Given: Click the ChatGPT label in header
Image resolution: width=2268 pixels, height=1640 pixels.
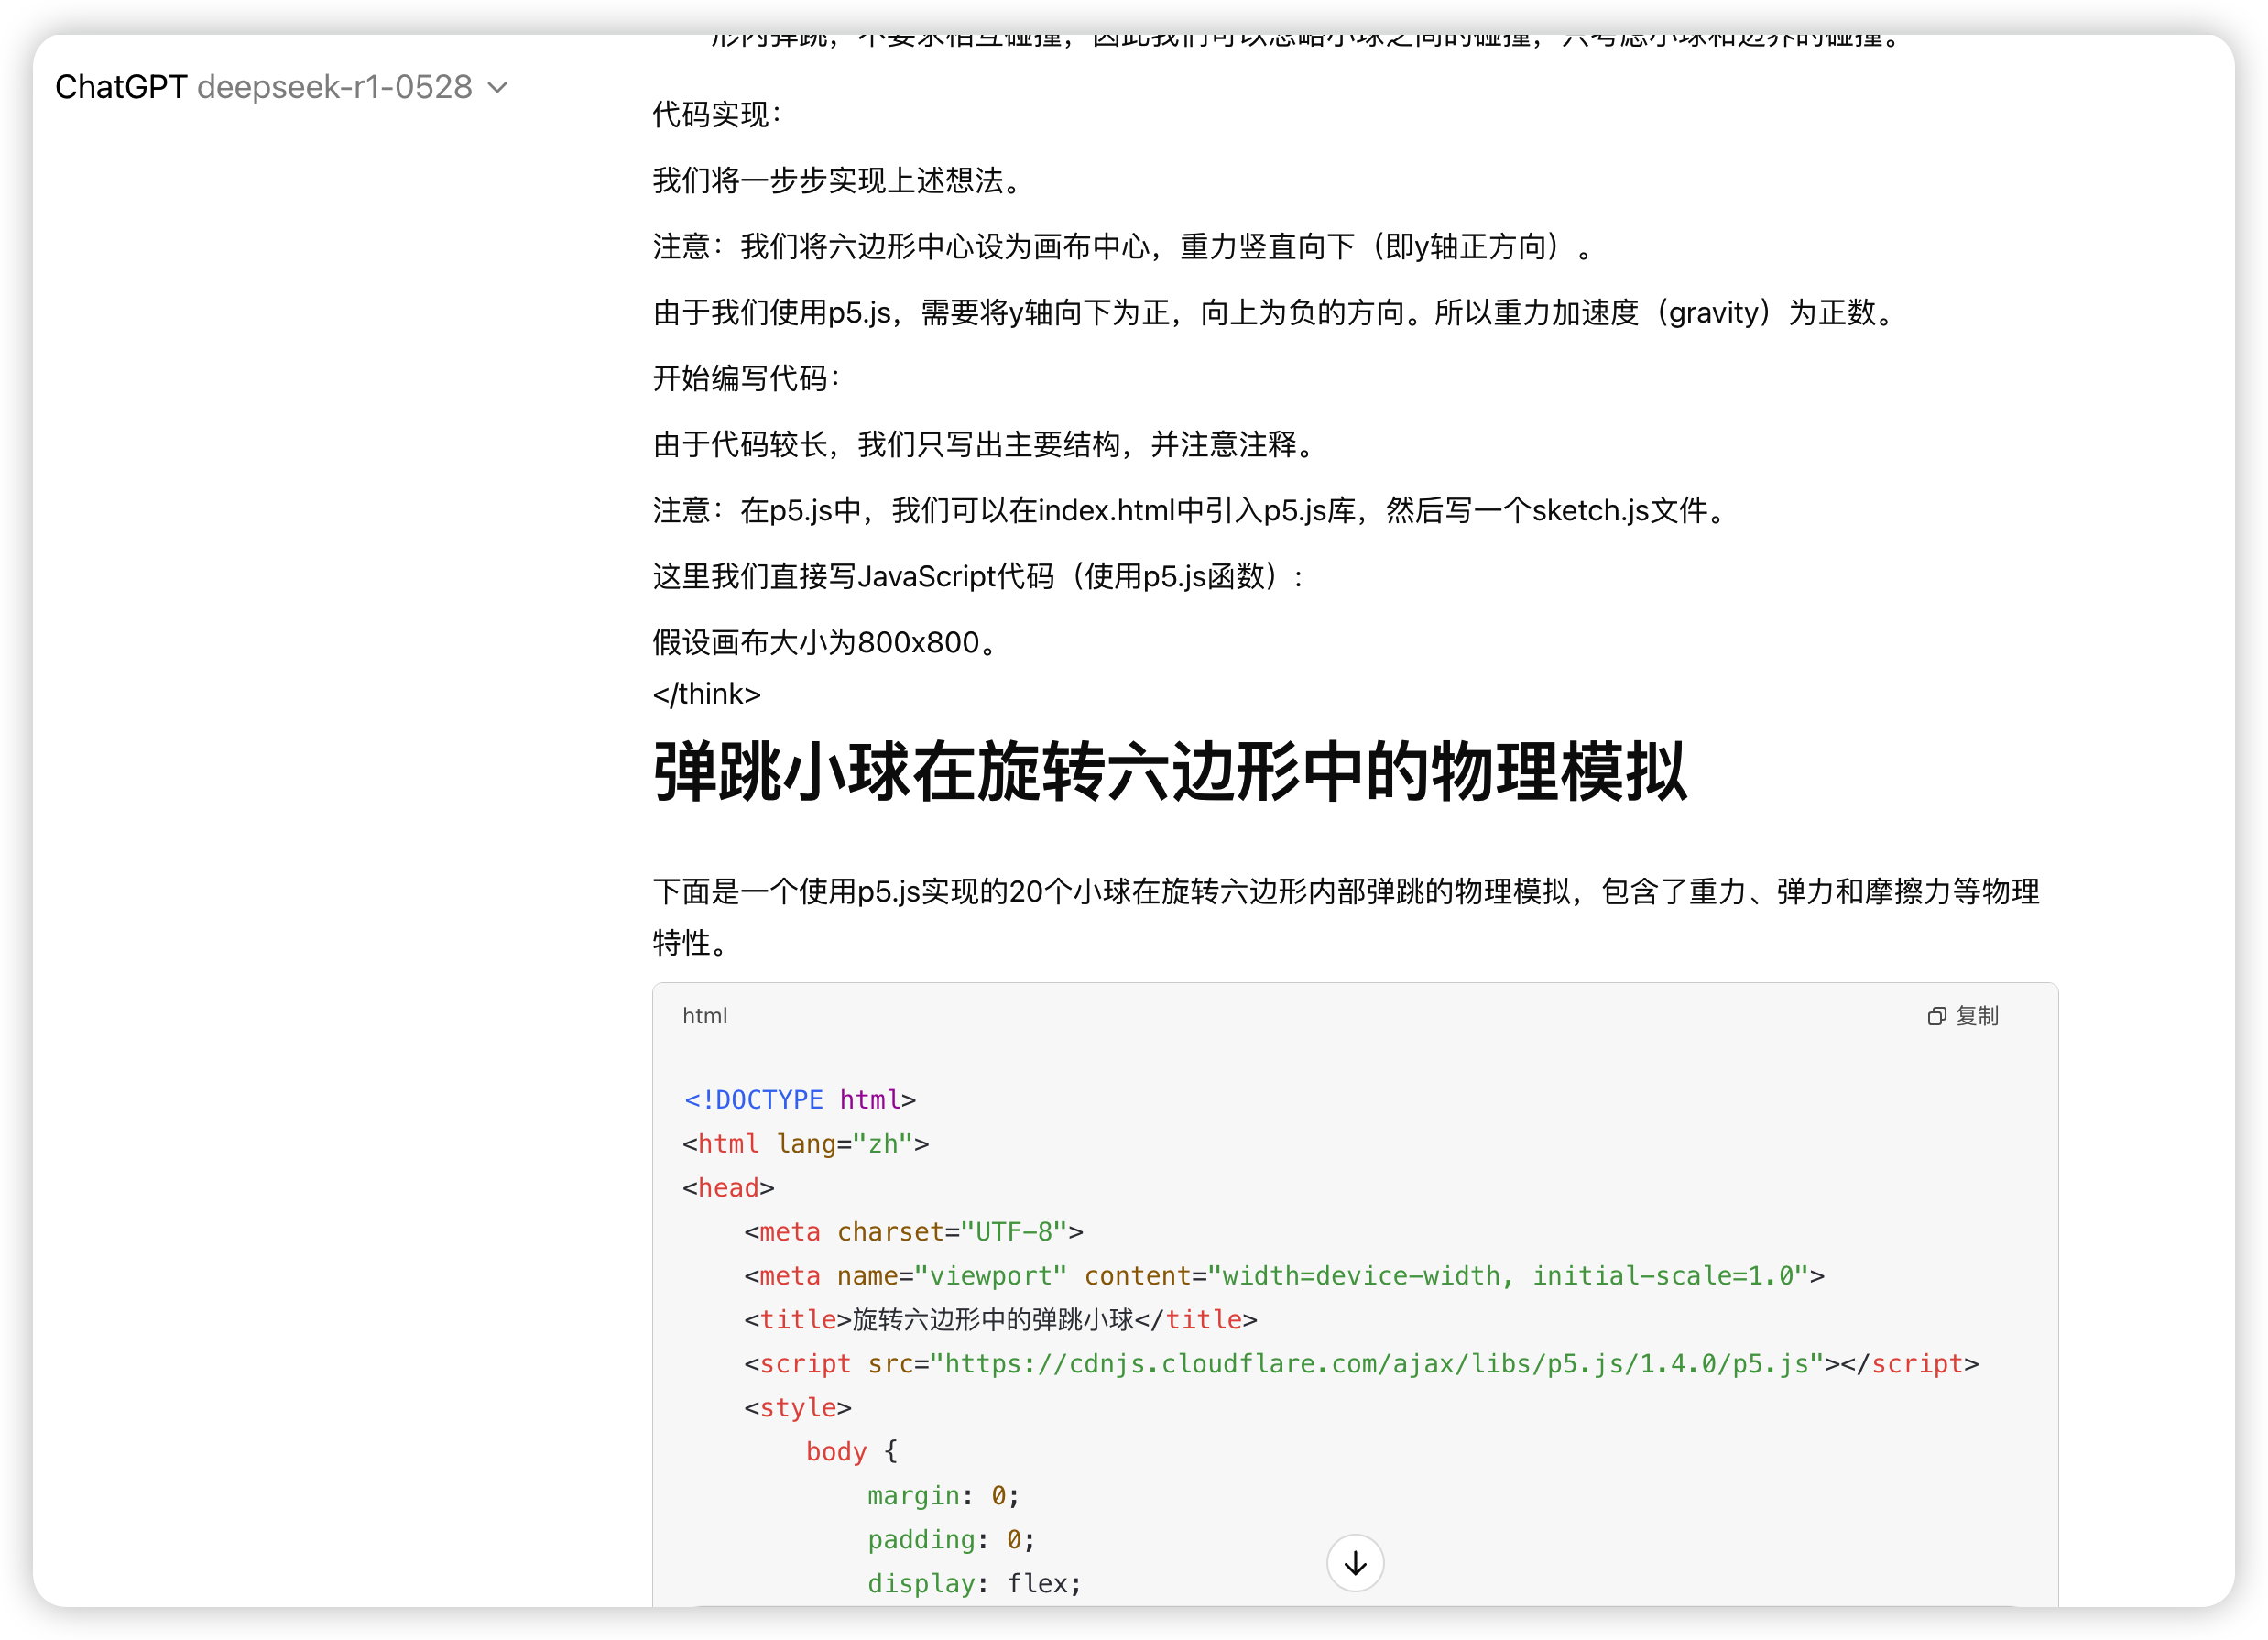Looking at the screenshot, I should tap(121, 88).
